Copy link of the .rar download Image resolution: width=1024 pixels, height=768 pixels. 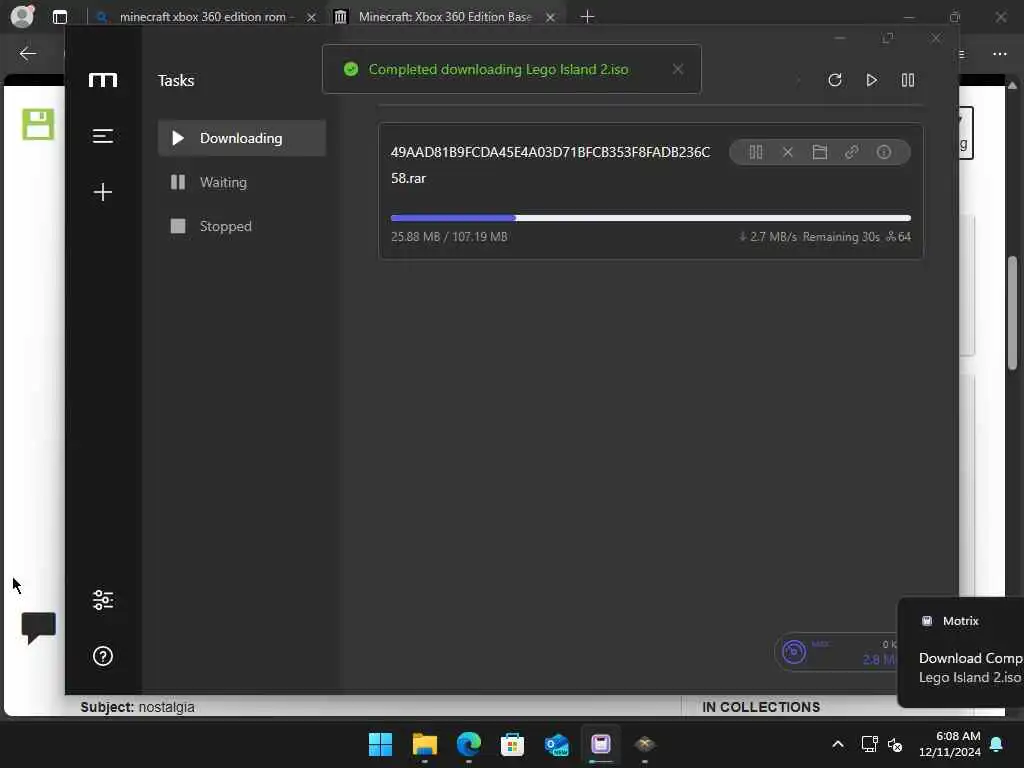click(852, 152)
